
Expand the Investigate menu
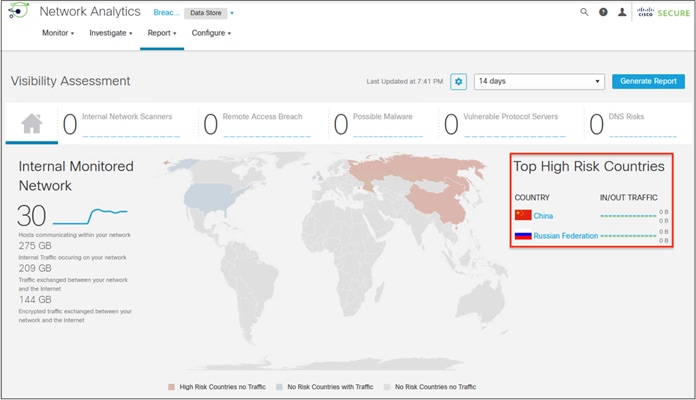(x=111, y=33)
